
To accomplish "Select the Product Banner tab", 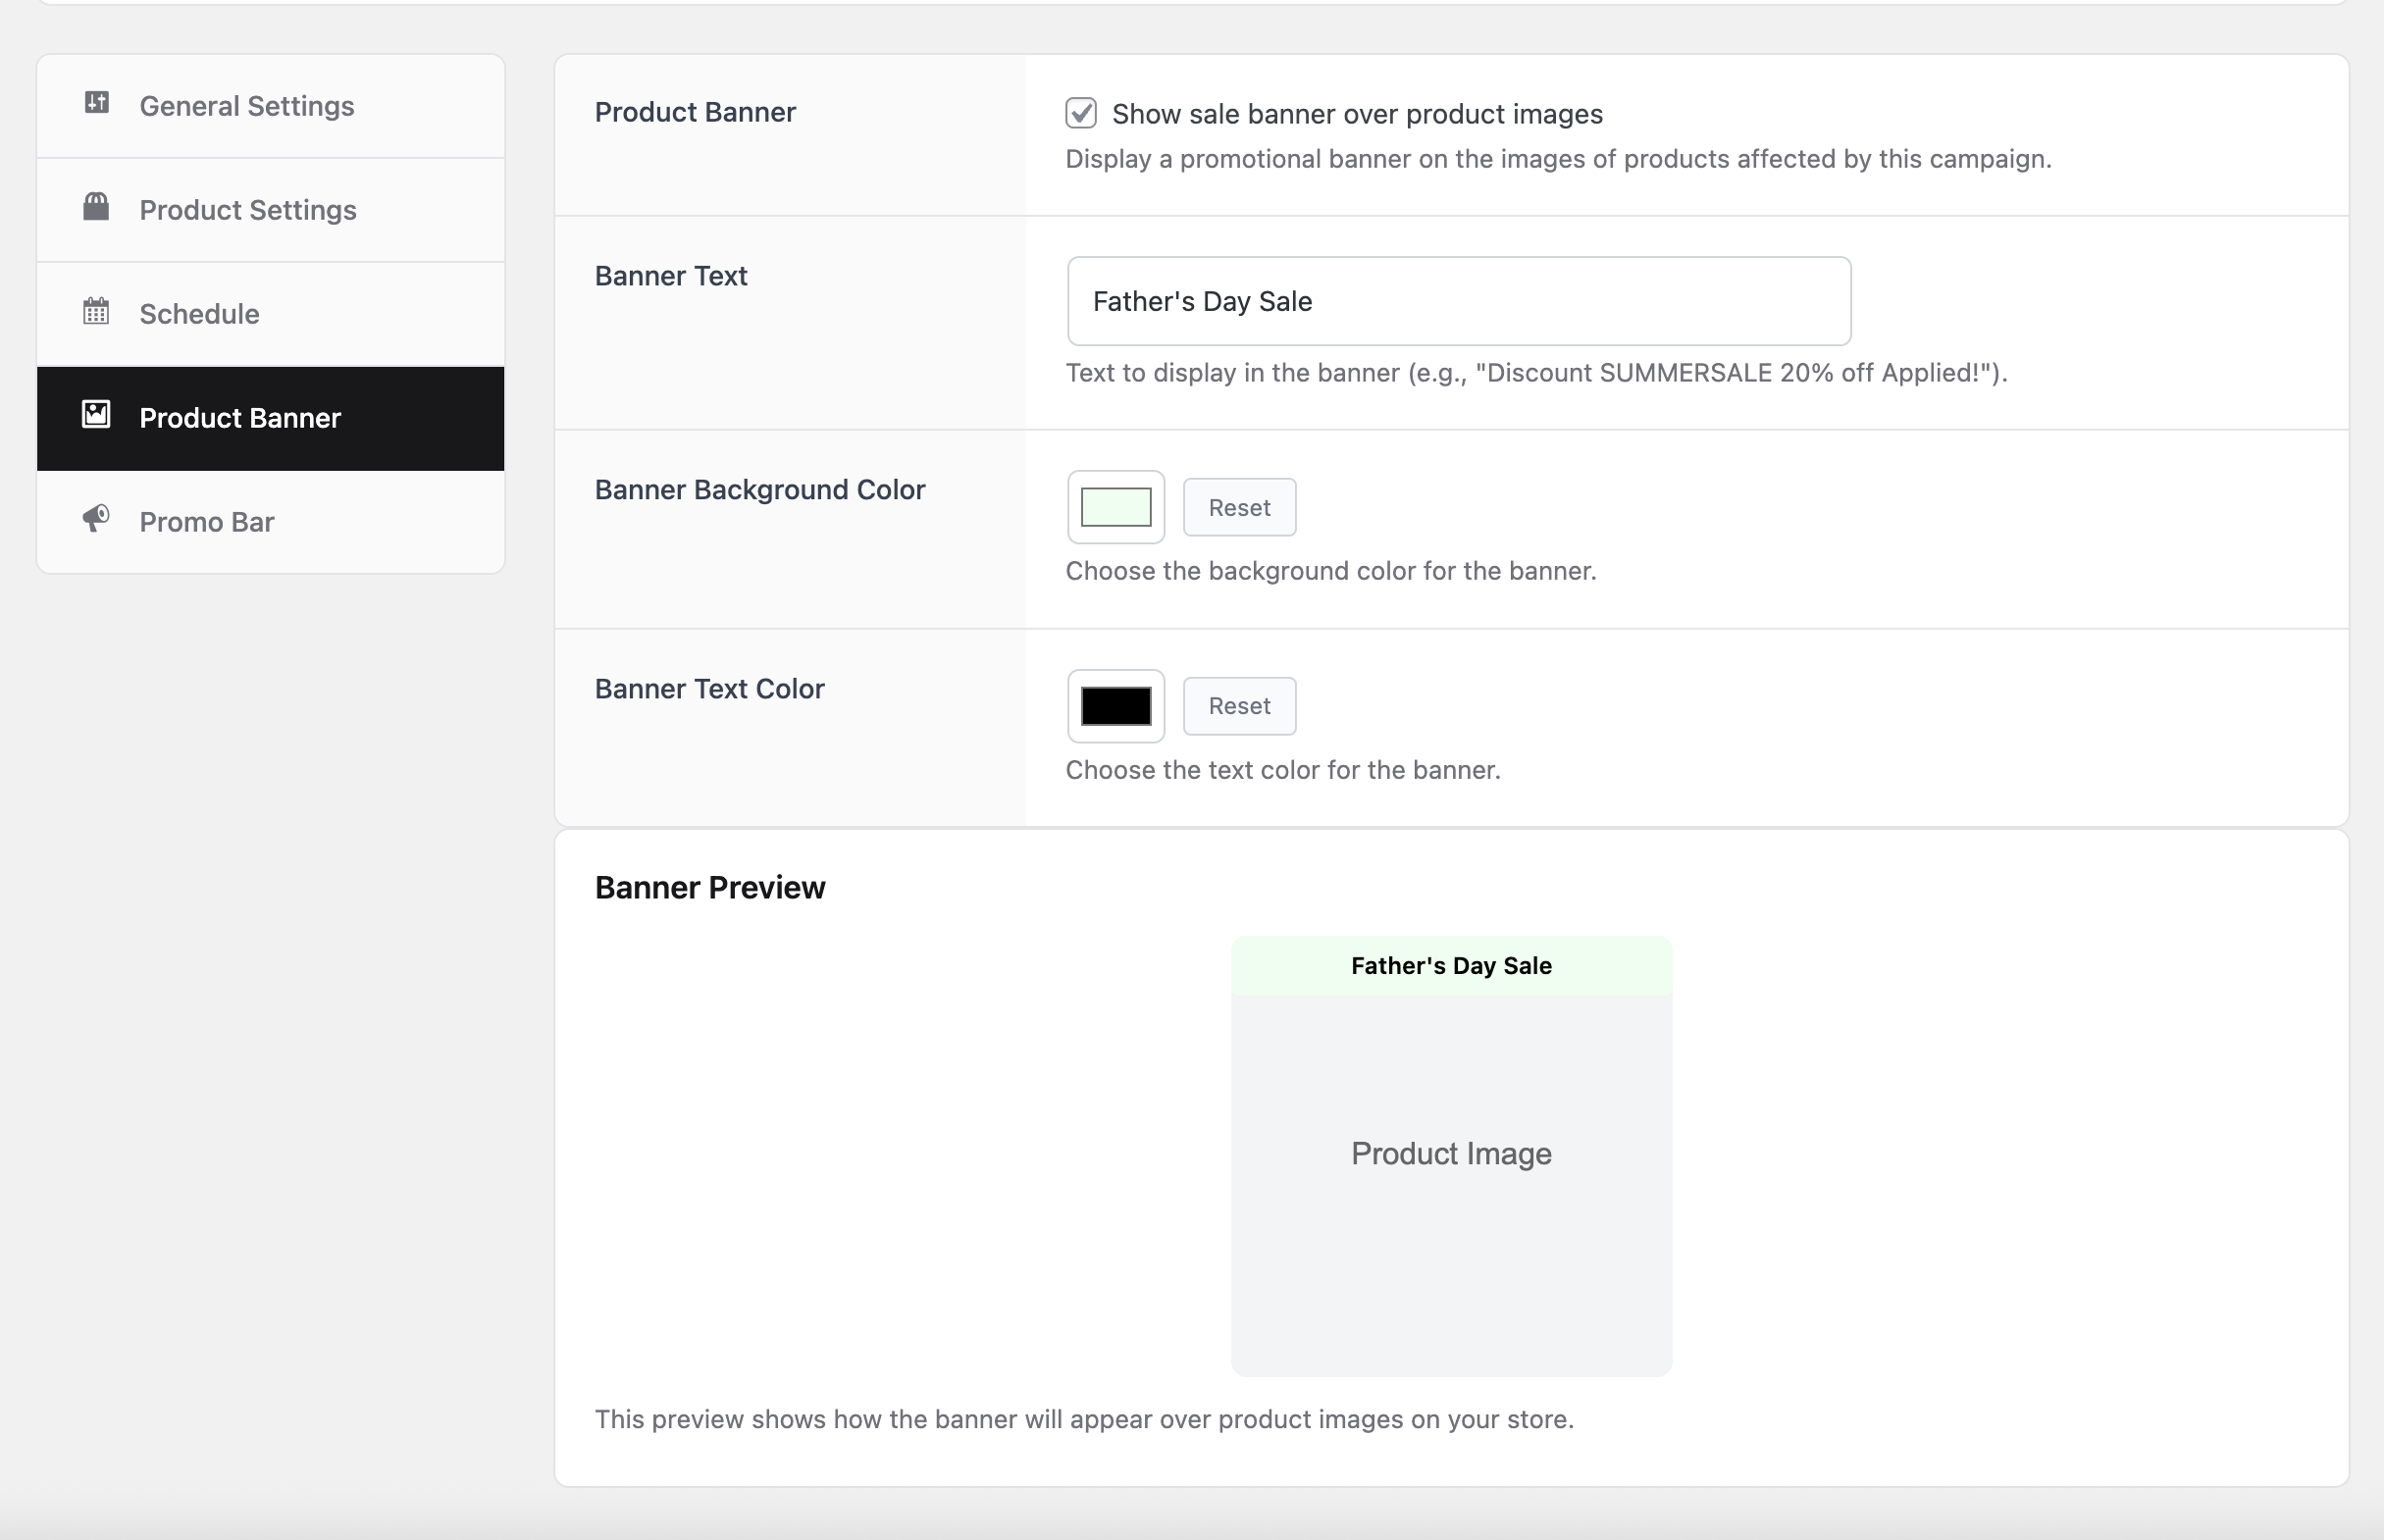I will point(270,418).
